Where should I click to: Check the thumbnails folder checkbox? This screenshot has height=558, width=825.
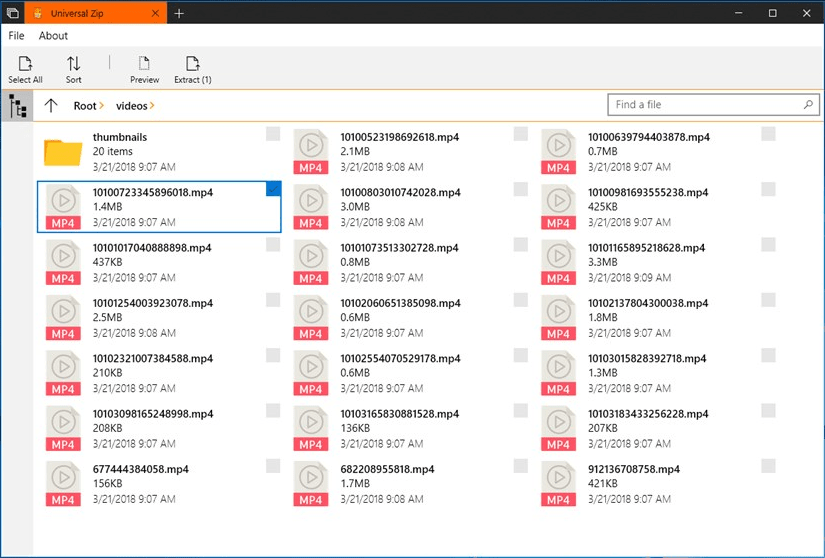pyautogui.click(x=273, y=134)
